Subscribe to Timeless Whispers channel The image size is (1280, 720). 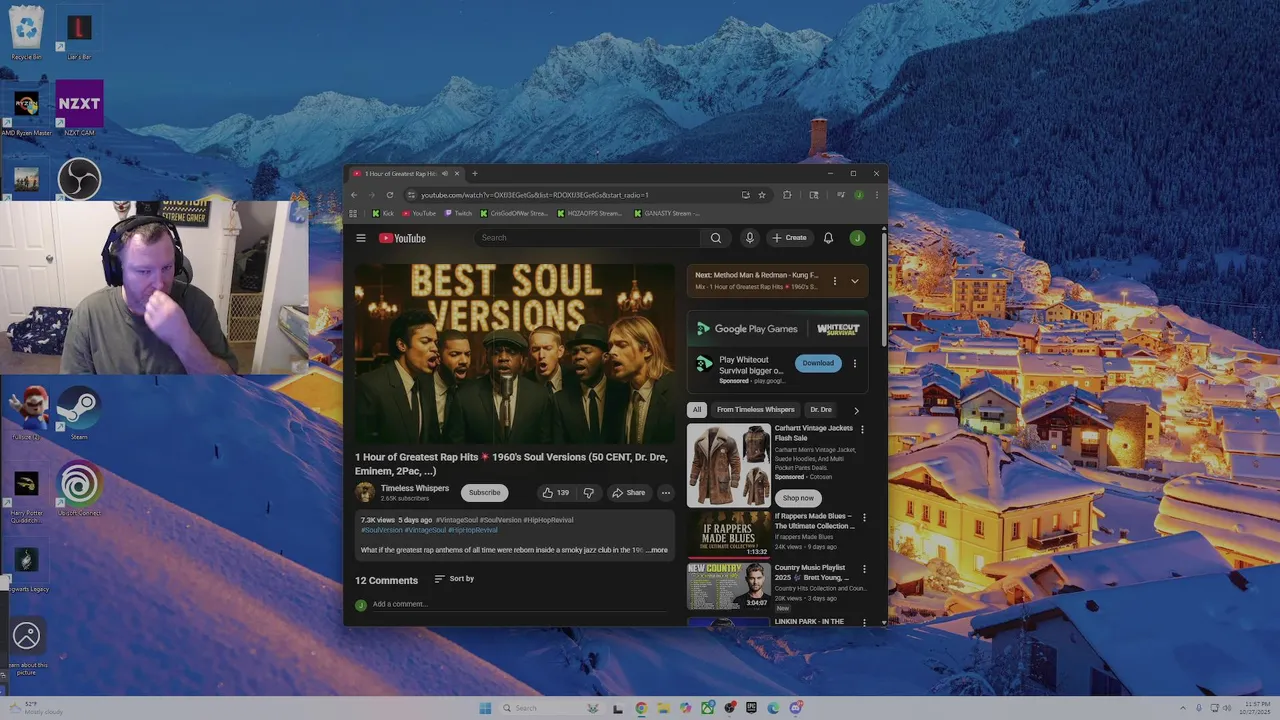click(x=484, y=492)
